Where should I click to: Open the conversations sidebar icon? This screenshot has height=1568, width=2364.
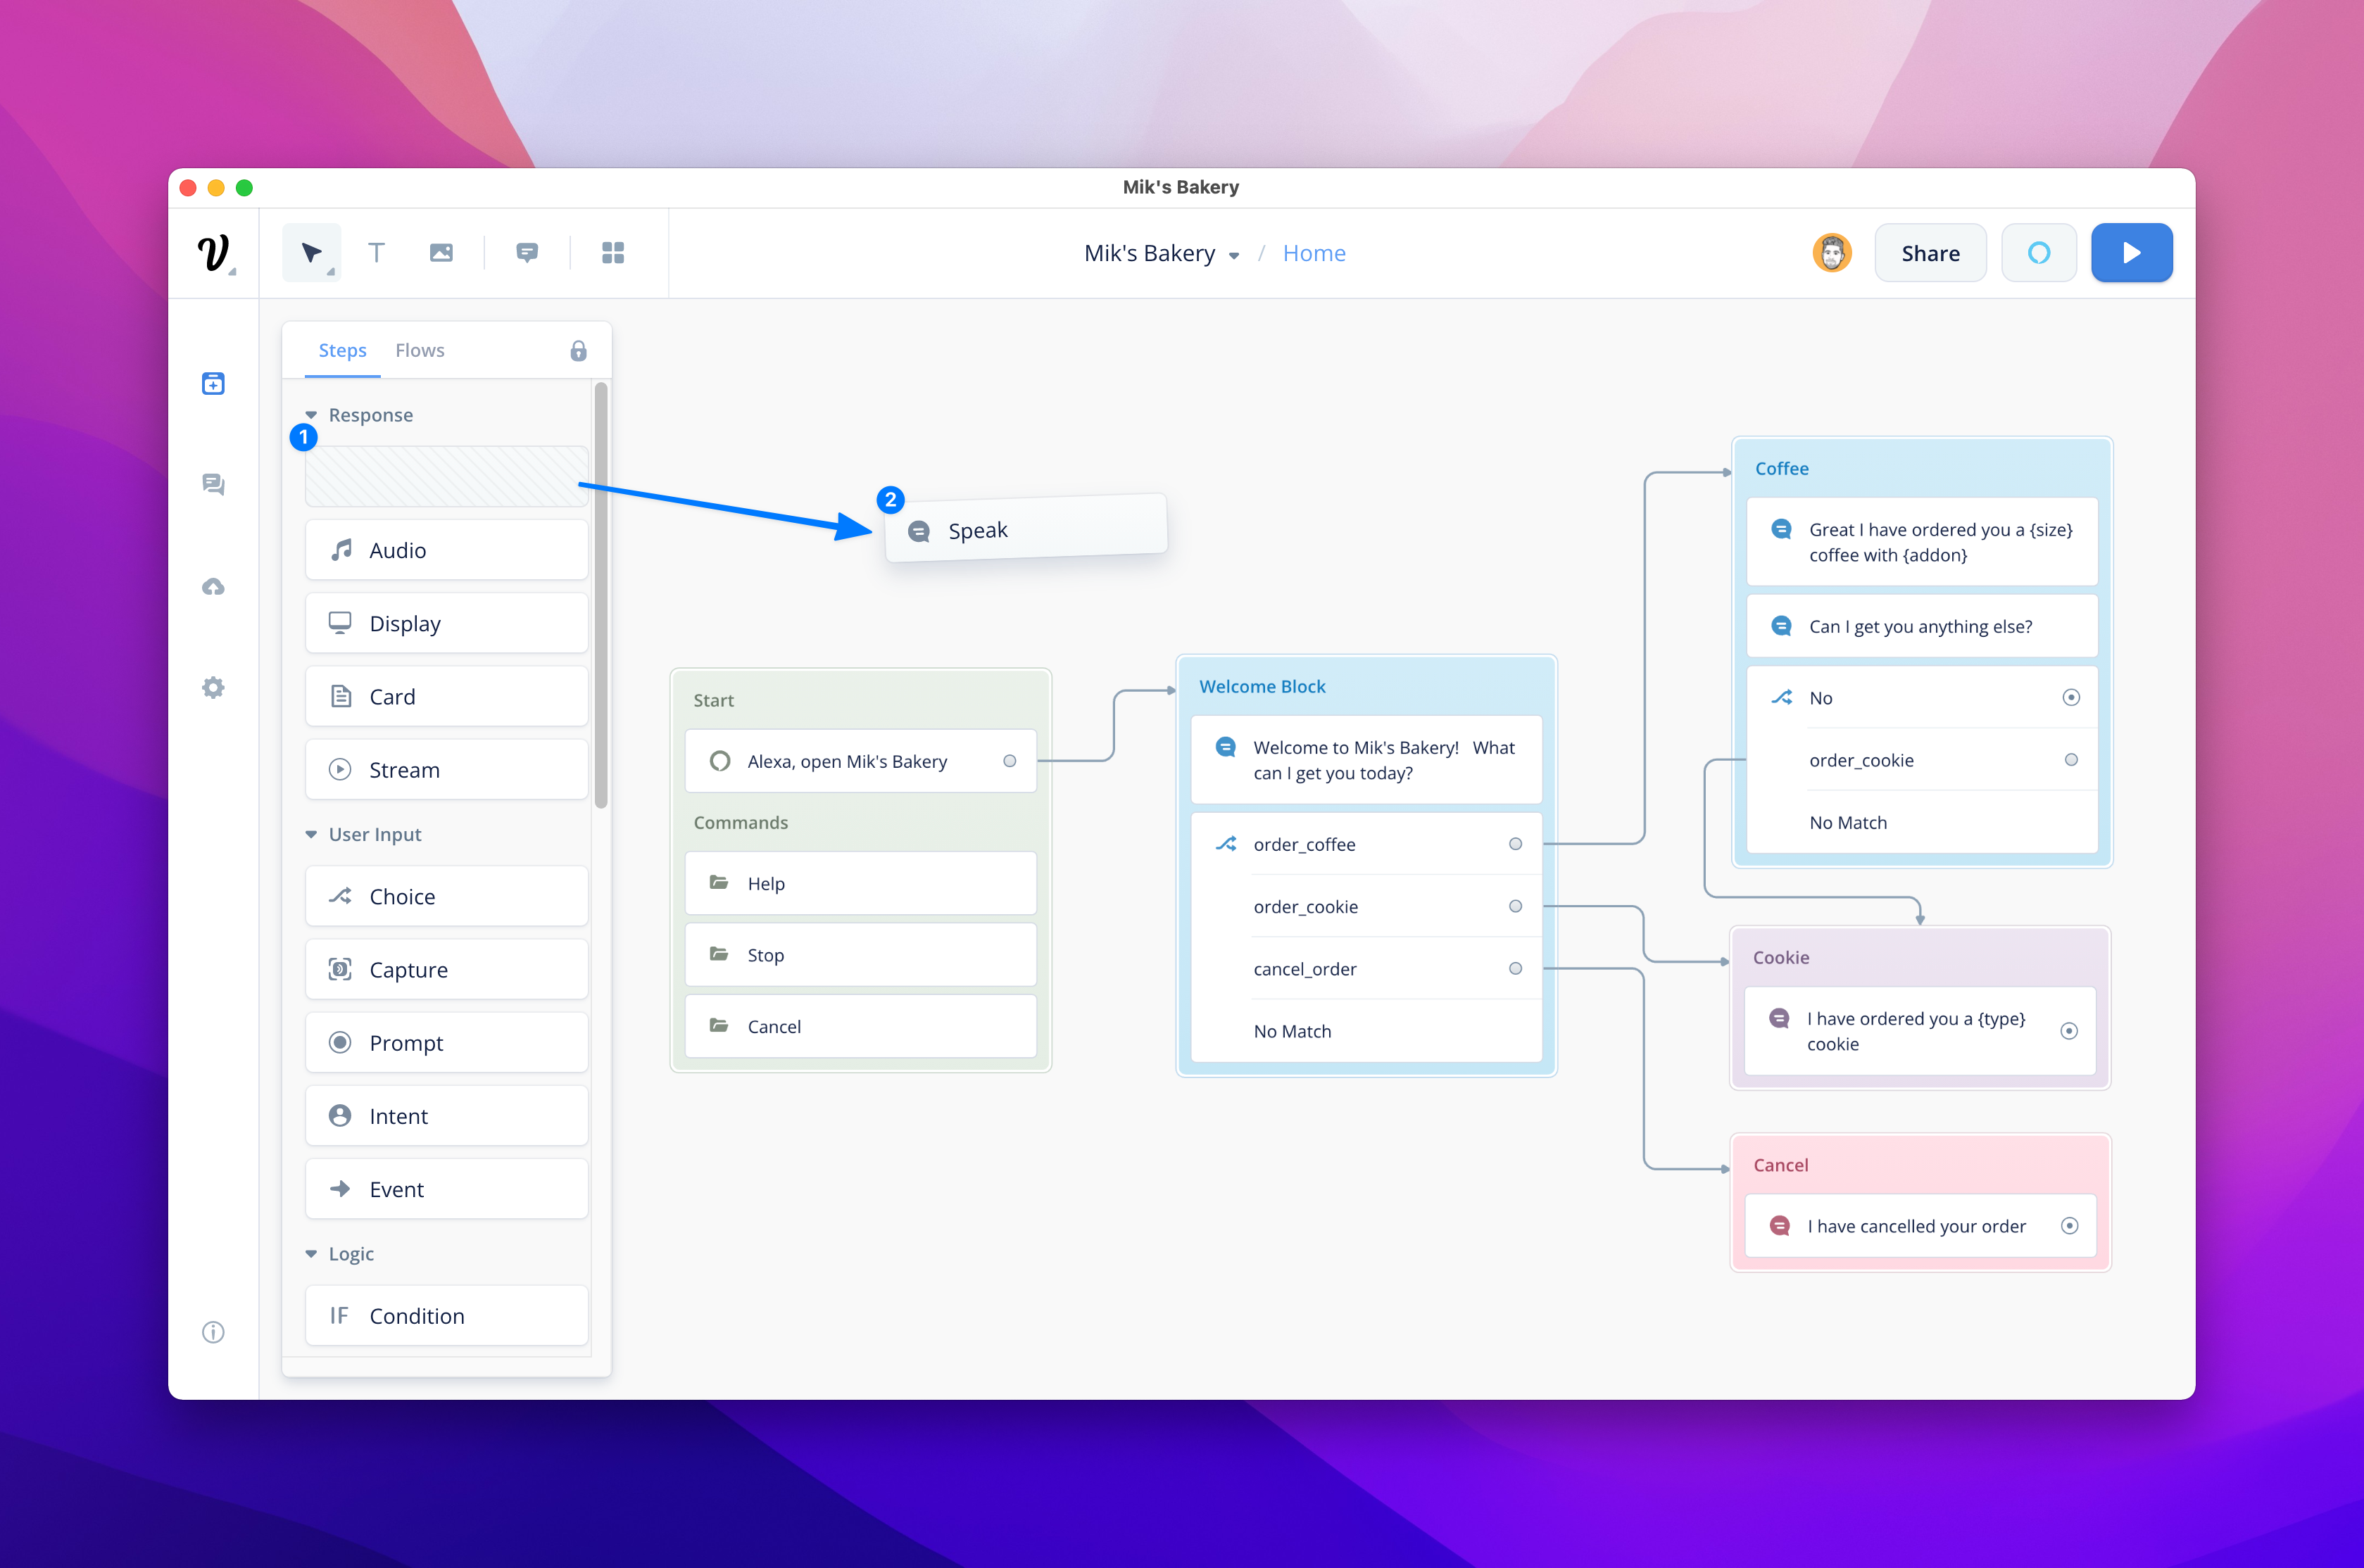213,485
